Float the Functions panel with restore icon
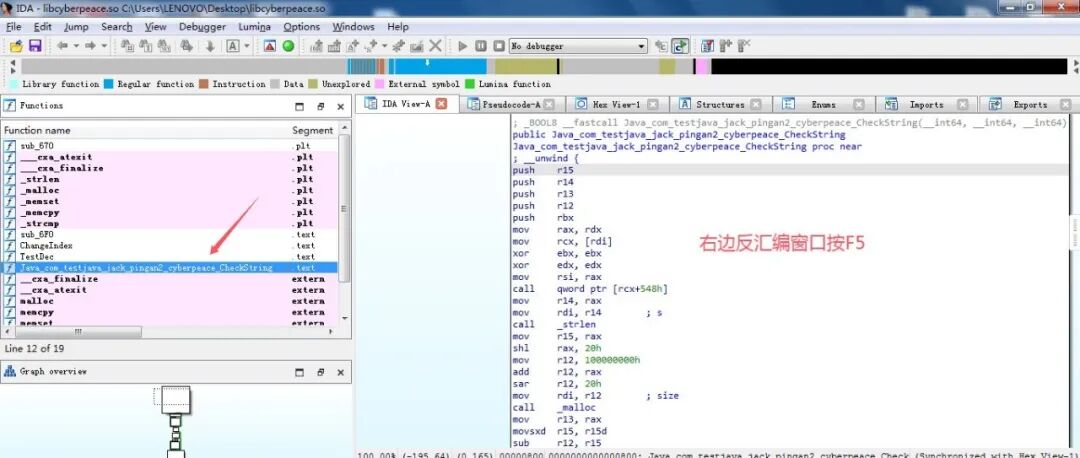The image size is (1080, 458). pyautogui.click(x=320, y=107)
